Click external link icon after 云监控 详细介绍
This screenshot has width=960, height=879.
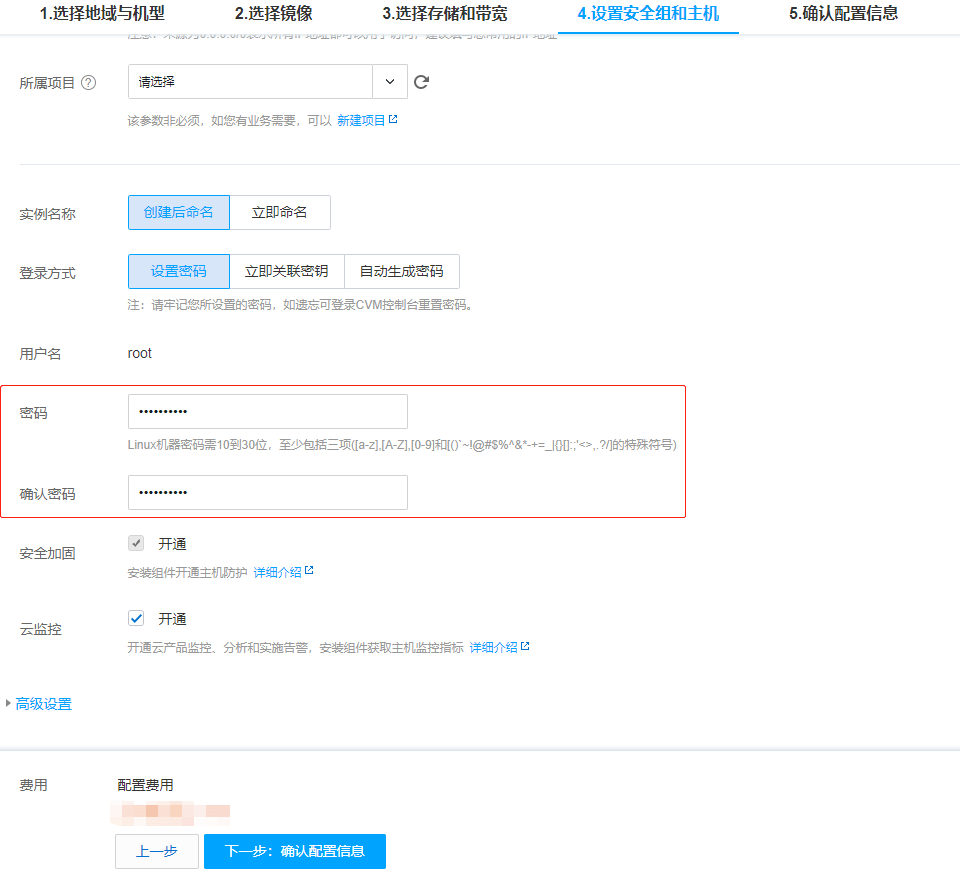pyautogui.click(x=525, y=646)
